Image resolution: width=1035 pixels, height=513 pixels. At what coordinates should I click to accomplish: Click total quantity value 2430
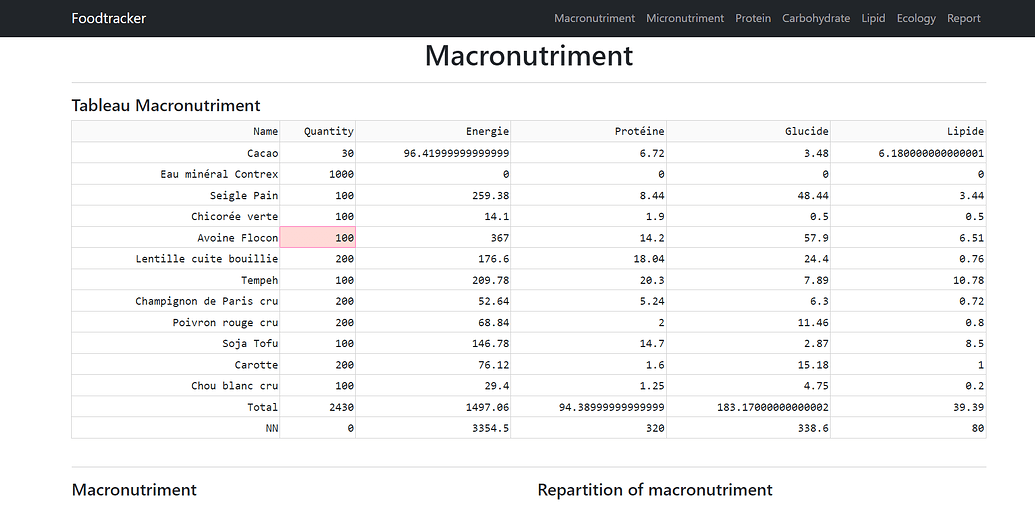pos(317,407)
